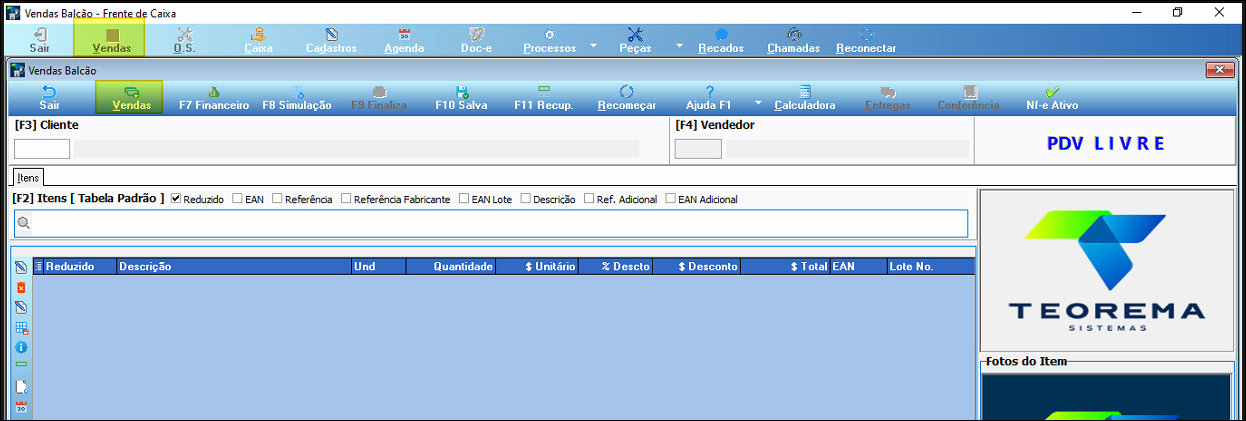
Task: Expand the dropdown arrow next to Peças
Action: (x=680, y=45)
